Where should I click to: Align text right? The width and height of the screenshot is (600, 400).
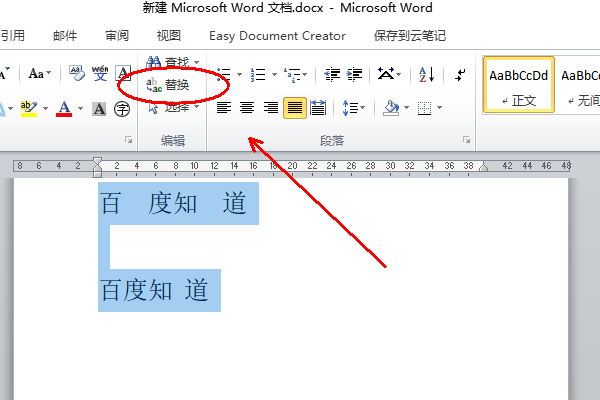coord(271,108)
